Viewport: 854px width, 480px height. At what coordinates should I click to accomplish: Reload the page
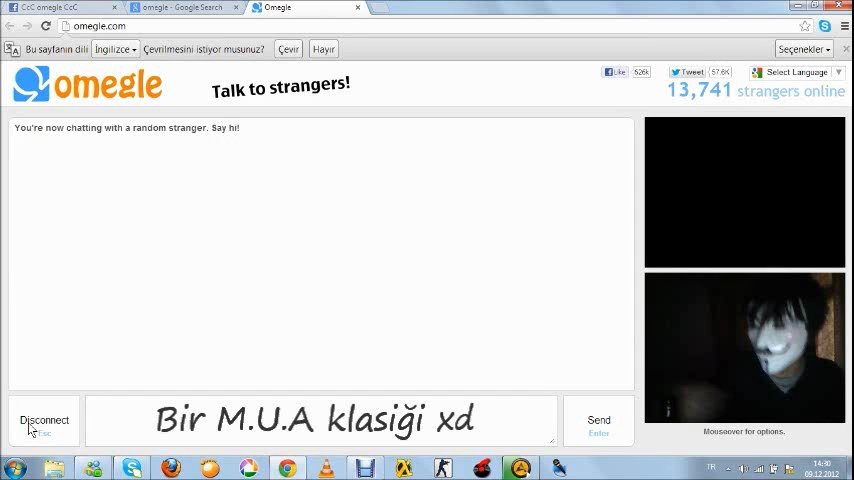(46, 26)
